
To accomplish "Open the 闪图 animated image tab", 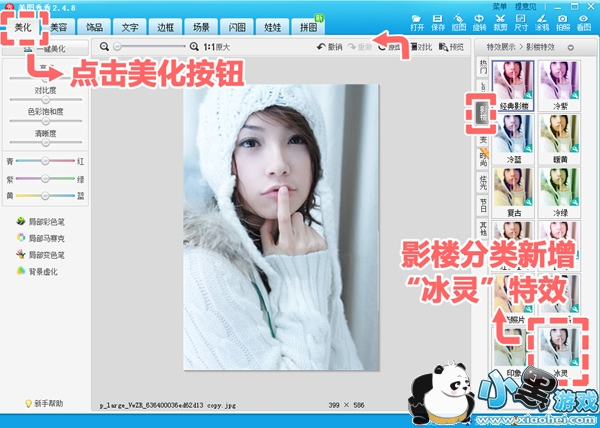I will coord(237,27).
